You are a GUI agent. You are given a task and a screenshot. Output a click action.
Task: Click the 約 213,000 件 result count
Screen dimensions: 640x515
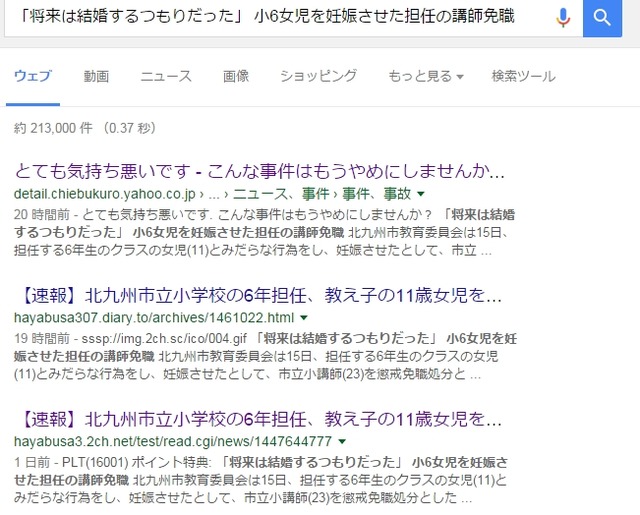[53, 128]
